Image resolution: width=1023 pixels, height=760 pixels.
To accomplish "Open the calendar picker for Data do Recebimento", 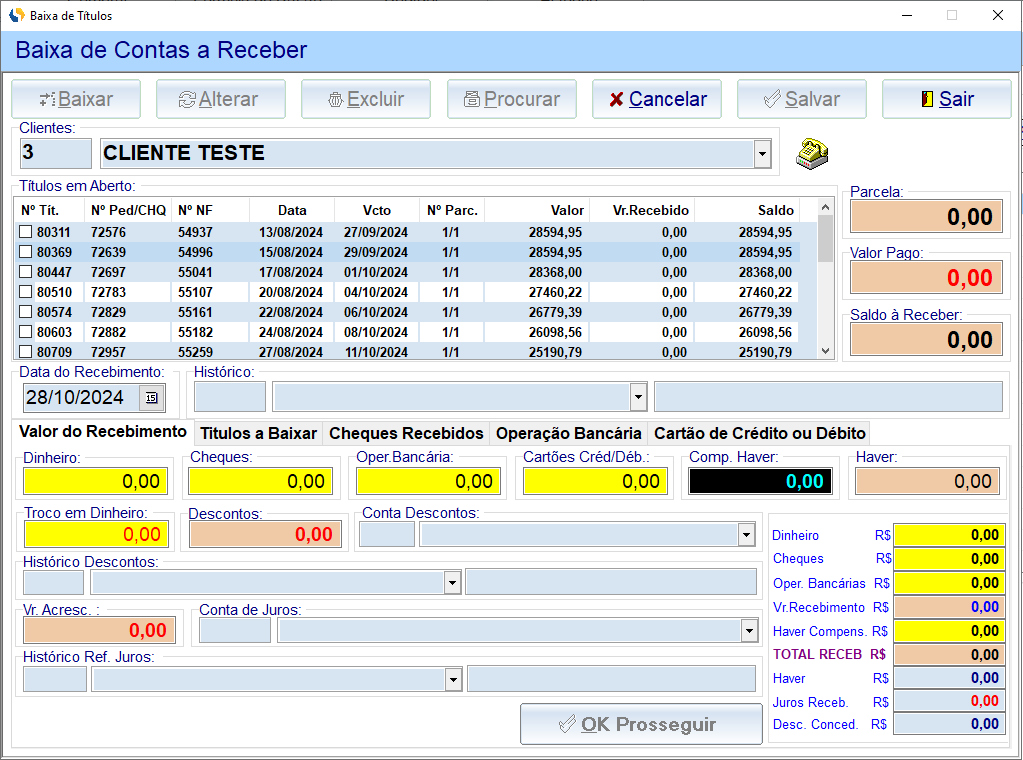I will coord(151,398).
